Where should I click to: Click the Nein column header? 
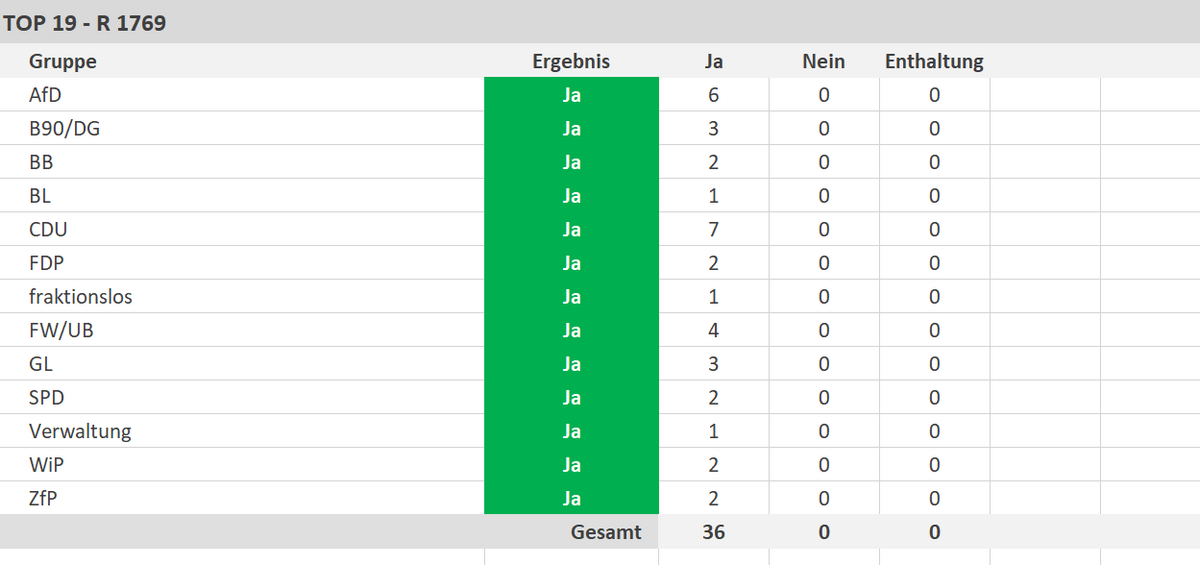[824, 61]
